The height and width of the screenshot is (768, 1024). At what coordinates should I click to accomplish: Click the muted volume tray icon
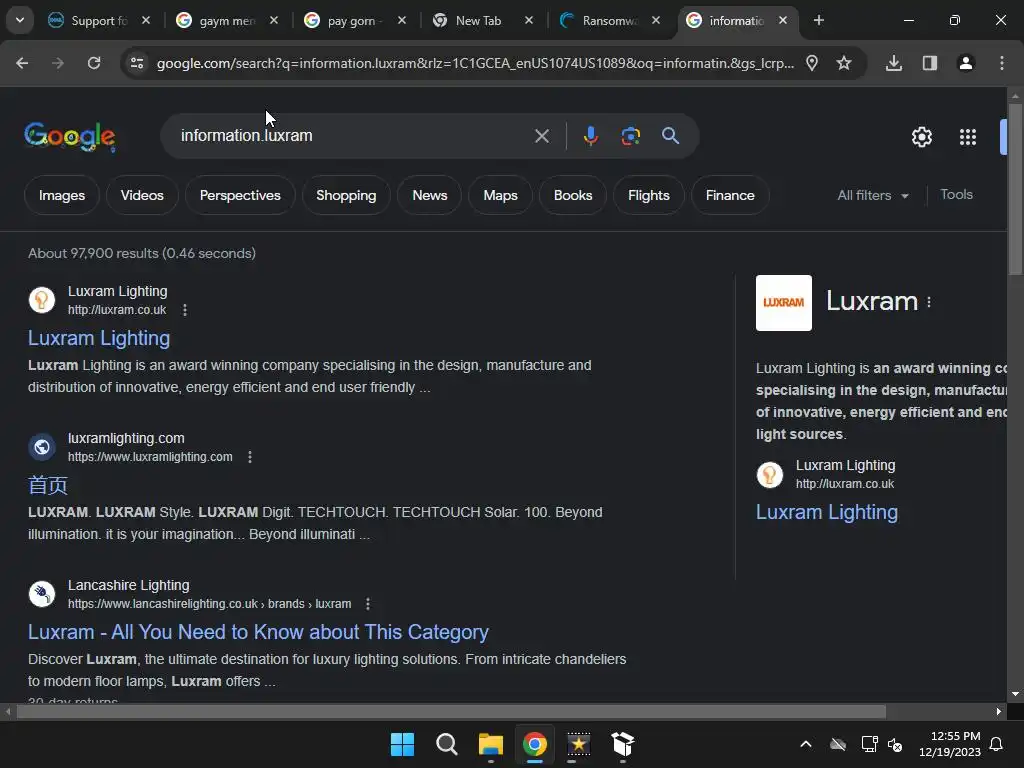895,744
